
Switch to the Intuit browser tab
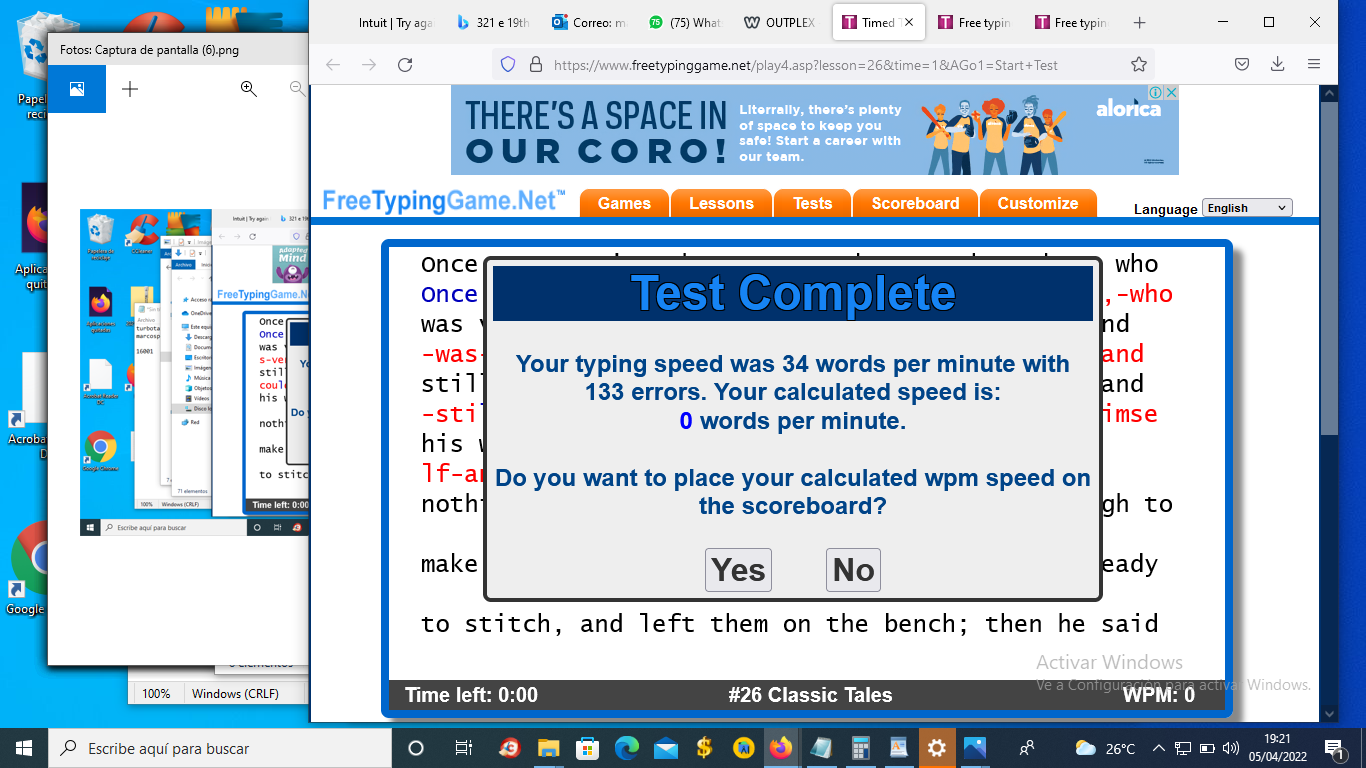point(395,22)
